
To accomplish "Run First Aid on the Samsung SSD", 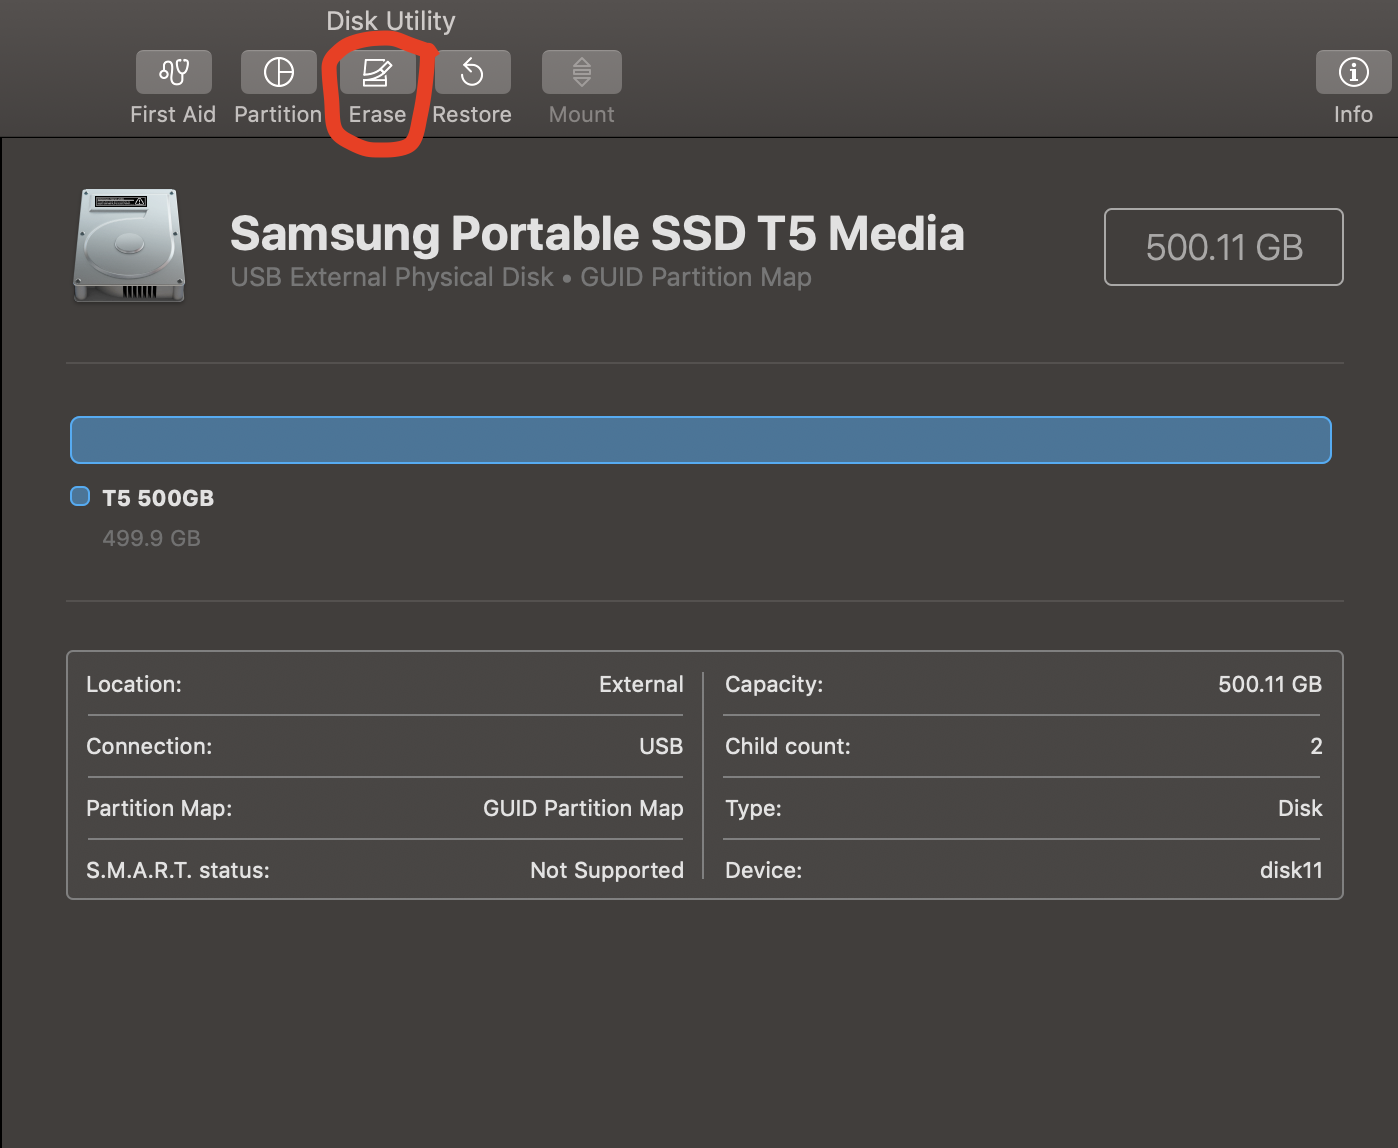I will click(x=172, y=85).
